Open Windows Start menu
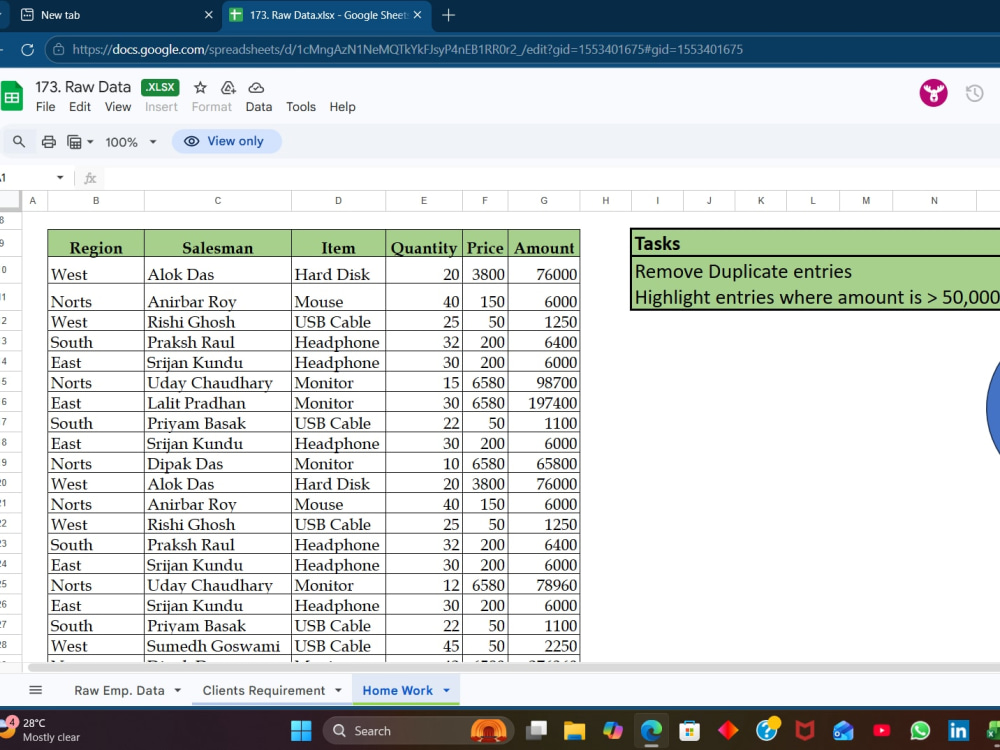 301,731
